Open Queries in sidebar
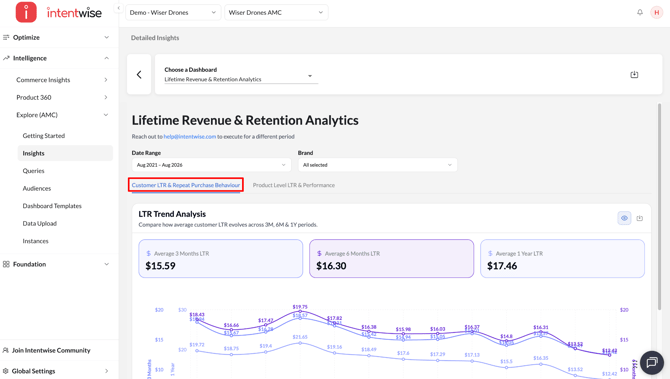 (x=33, y=170)
